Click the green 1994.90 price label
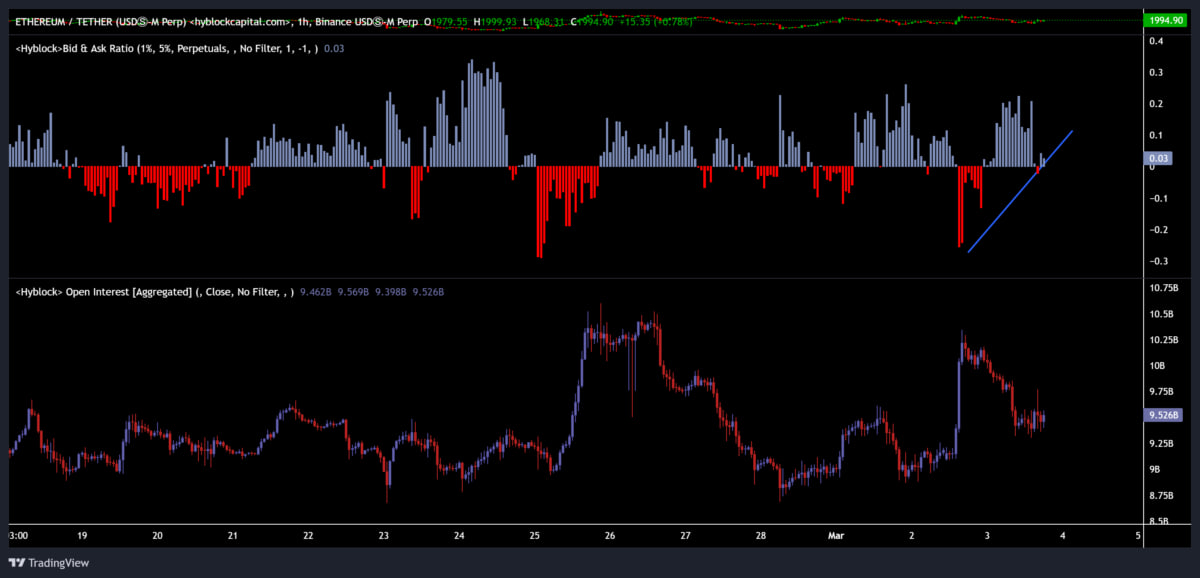This screenshot has width=1200, height=578. click(x=1159, y=20)
